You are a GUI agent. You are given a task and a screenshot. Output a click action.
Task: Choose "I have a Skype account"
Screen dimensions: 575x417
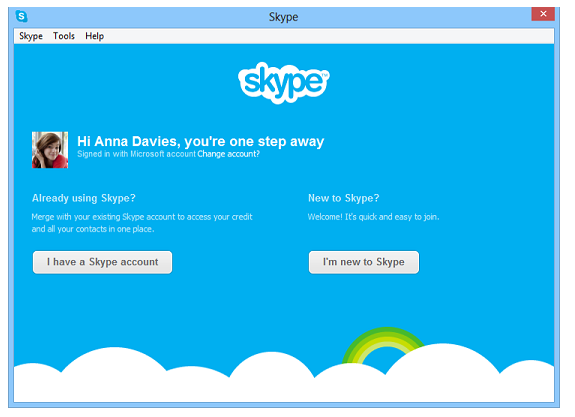tap(102, 262)
